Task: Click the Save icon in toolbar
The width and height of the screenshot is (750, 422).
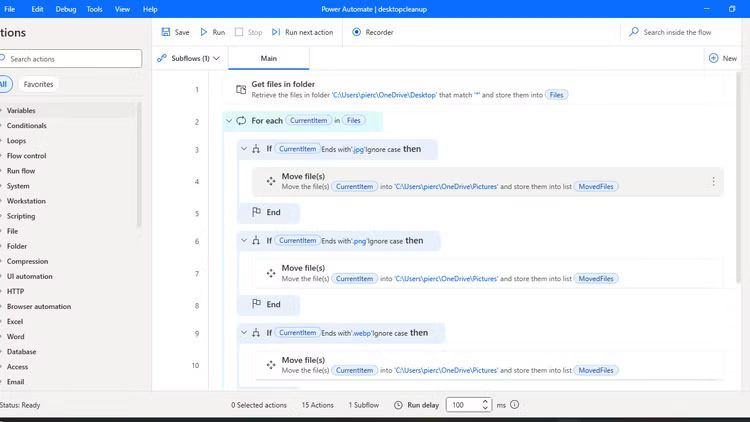Action: pyautogui.click(x=166, y=32)
